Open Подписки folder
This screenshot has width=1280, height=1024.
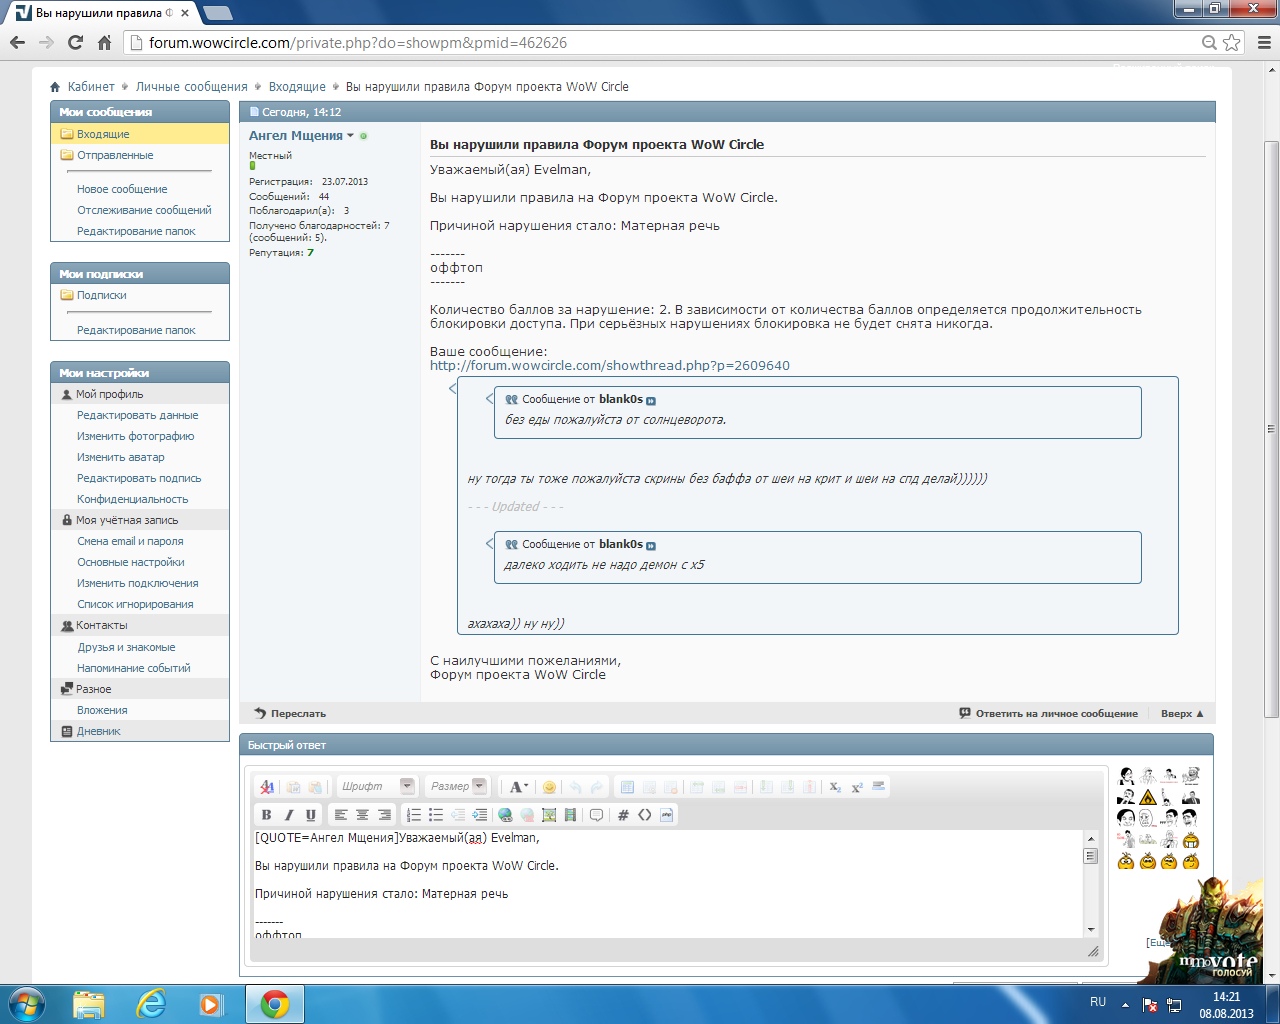pyautogui.click(x=101, y=295)
